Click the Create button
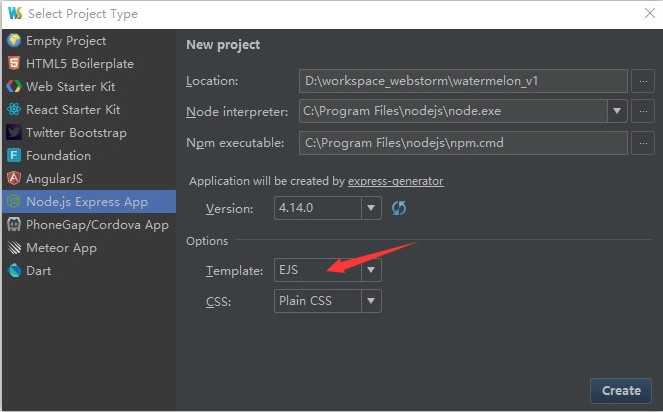 coord(621,390)
